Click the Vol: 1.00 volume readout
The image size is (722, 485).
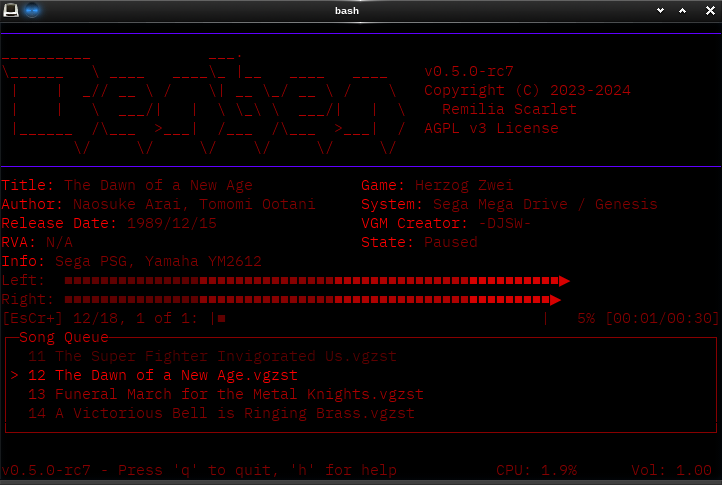point(671,470)
